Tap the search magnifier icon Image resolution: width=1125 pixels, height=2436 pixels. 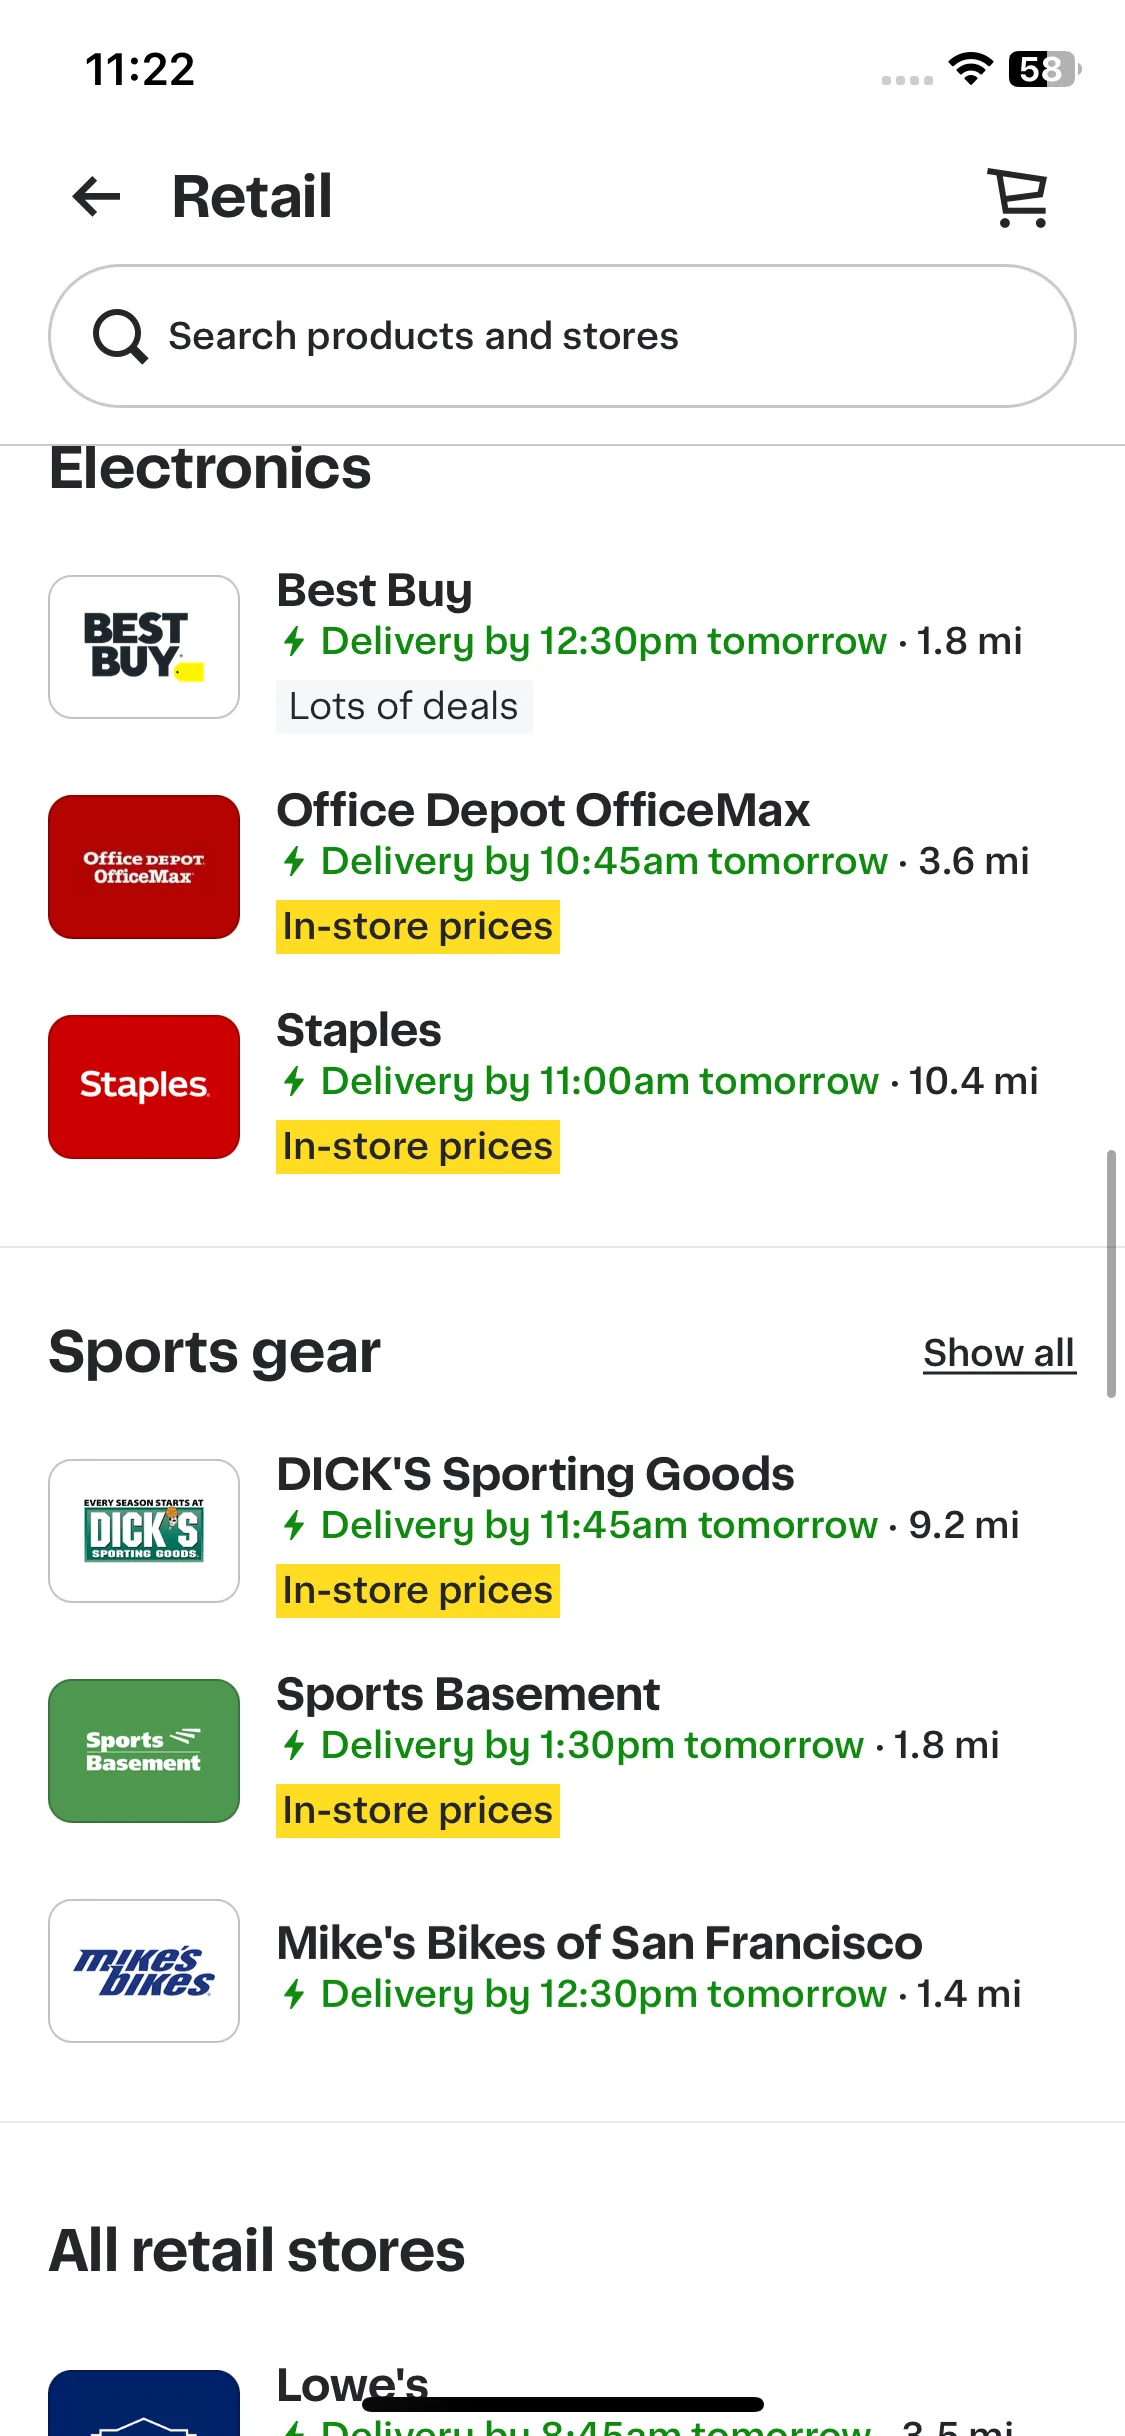point(120,336)
